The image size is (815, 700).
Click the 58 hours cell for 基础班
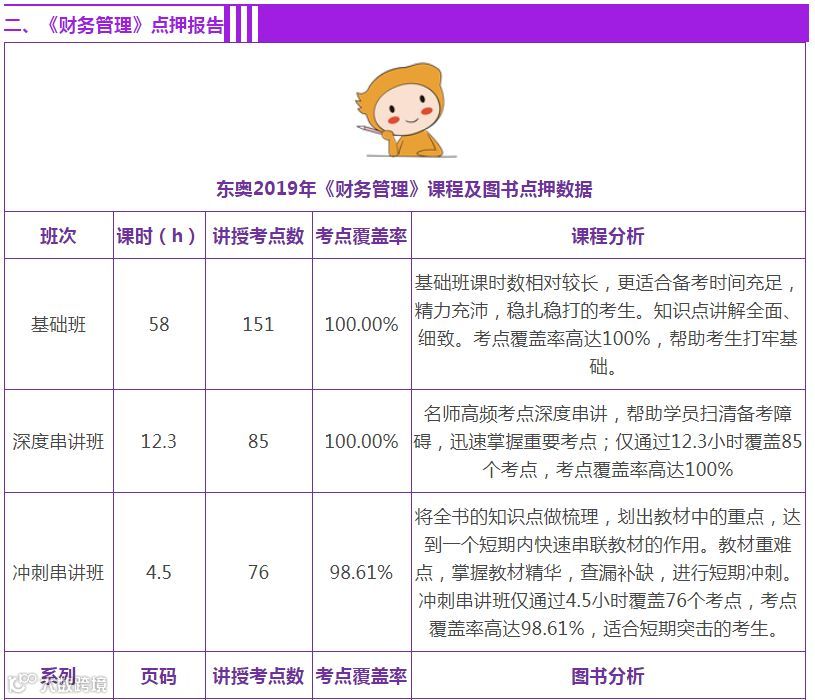(159, 324)
